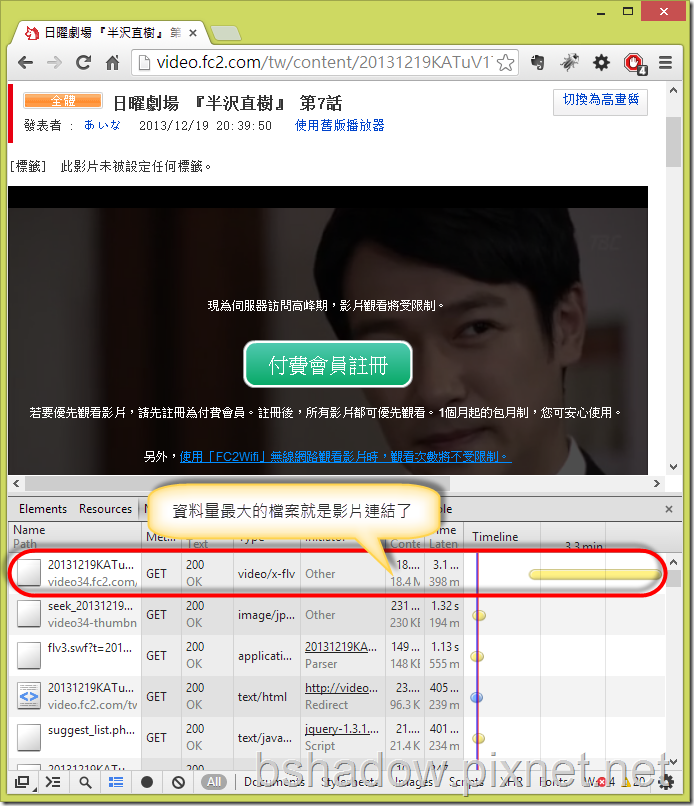Click the bug-shaped extension icon

point(569,63)
